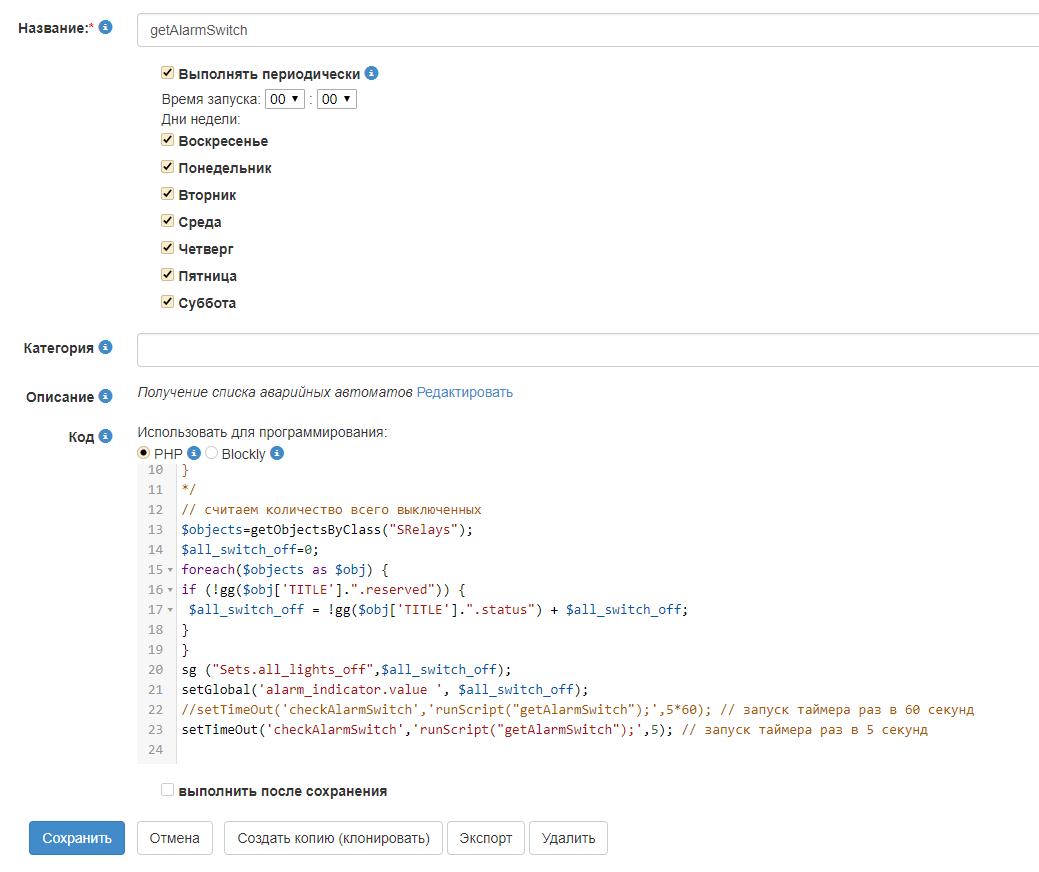Click the info icon after Blockly option
1039x872 pixels.
coord(277,453)
